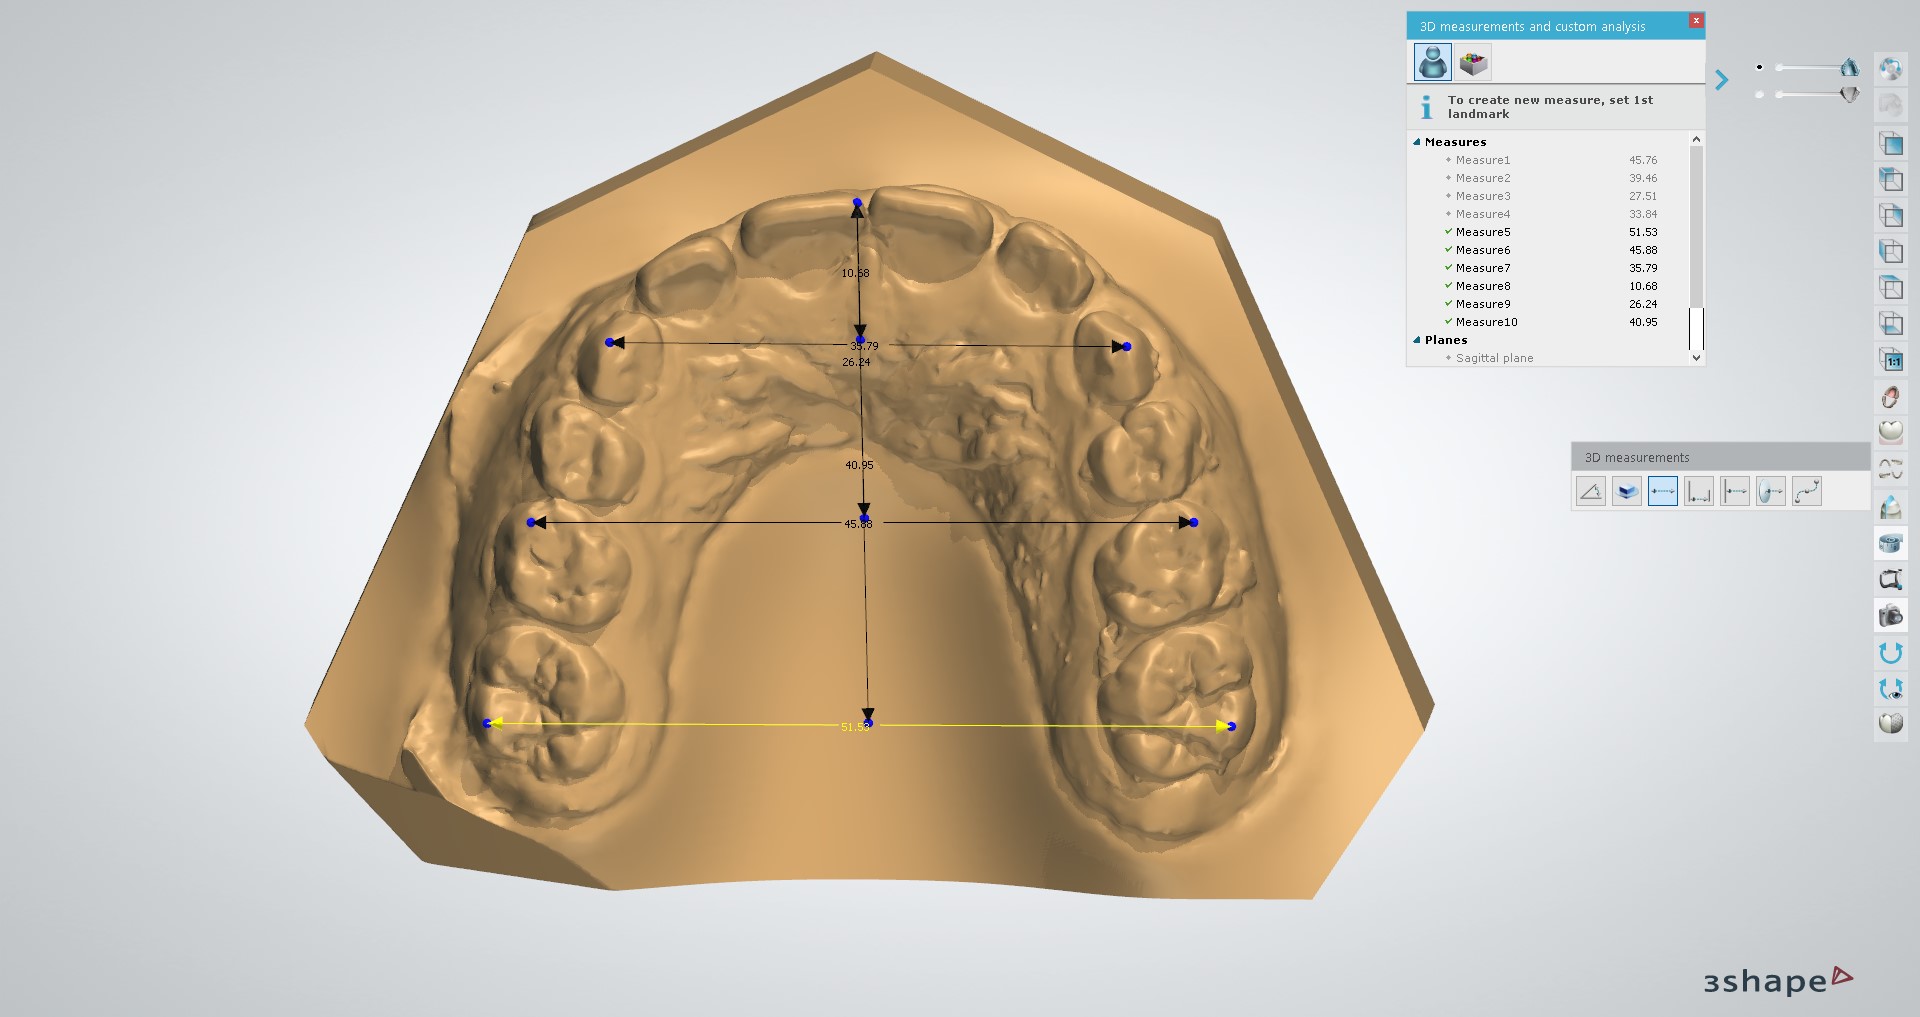Set view to 1:1 scale cube
This screenshot has height=1017, width=1920.
[x=1890, y=360]
